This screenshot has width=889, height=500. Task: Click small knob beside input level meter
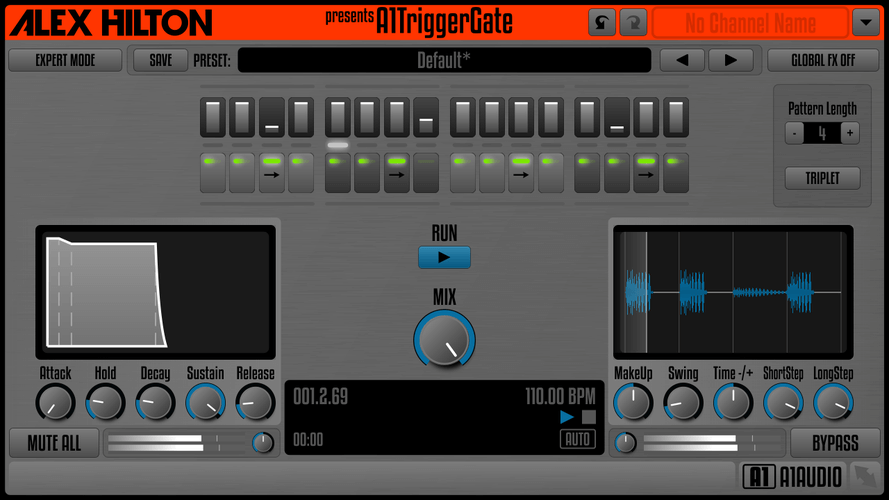pyautogui.click(x=263, y=443)
